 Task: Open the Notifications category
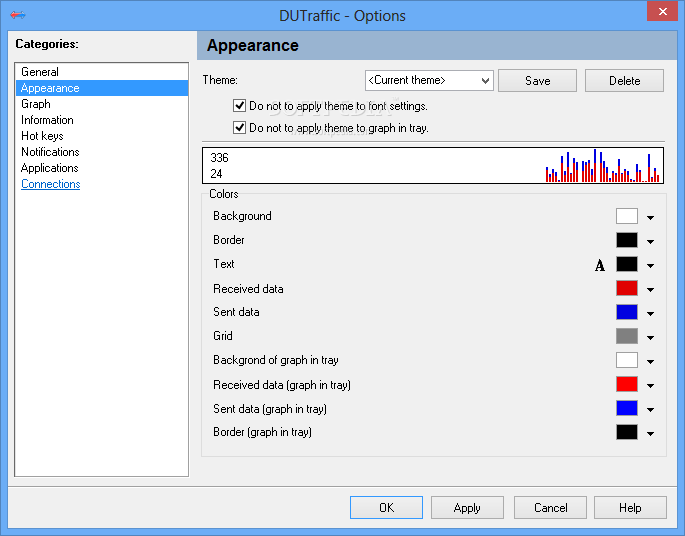click(x=102, y=152)
